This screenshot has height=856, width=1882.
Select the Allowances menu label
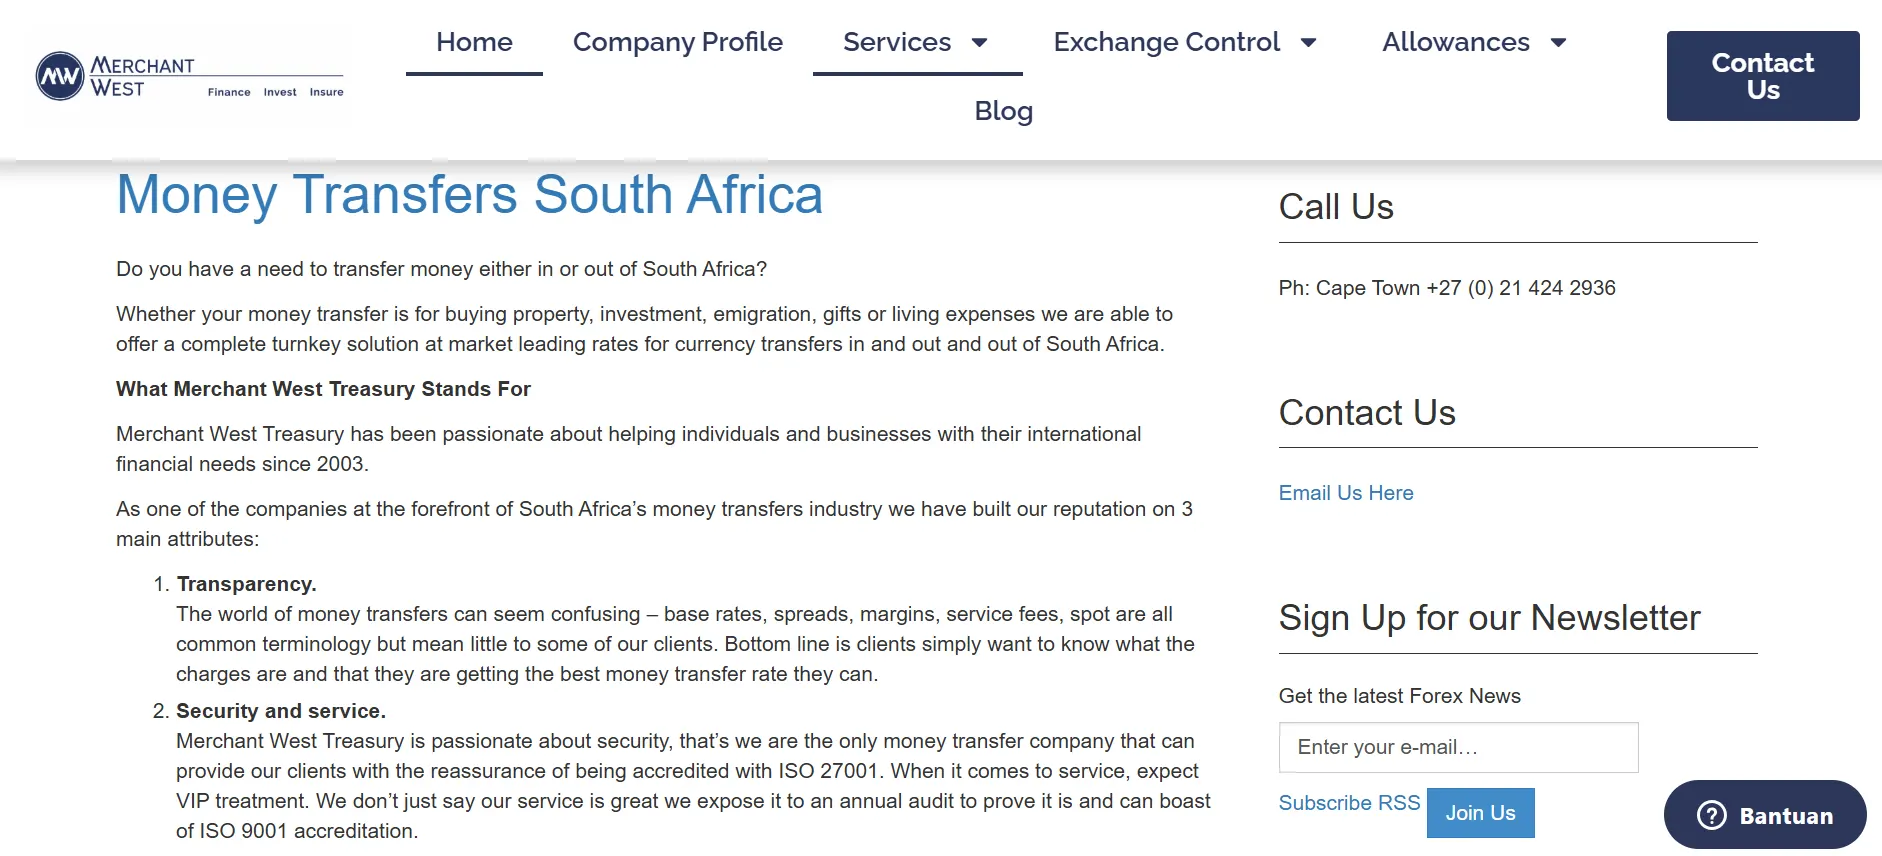coord(1456,42)
